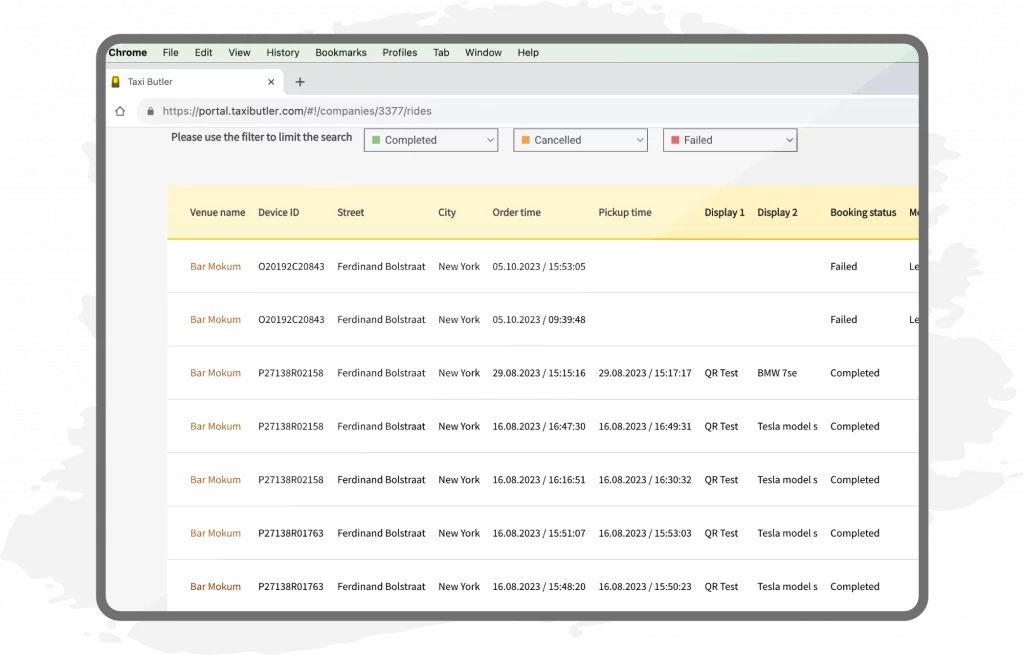
Task: Click order time 05.10.2023 / 15:53:05
Action: [539, 266]
